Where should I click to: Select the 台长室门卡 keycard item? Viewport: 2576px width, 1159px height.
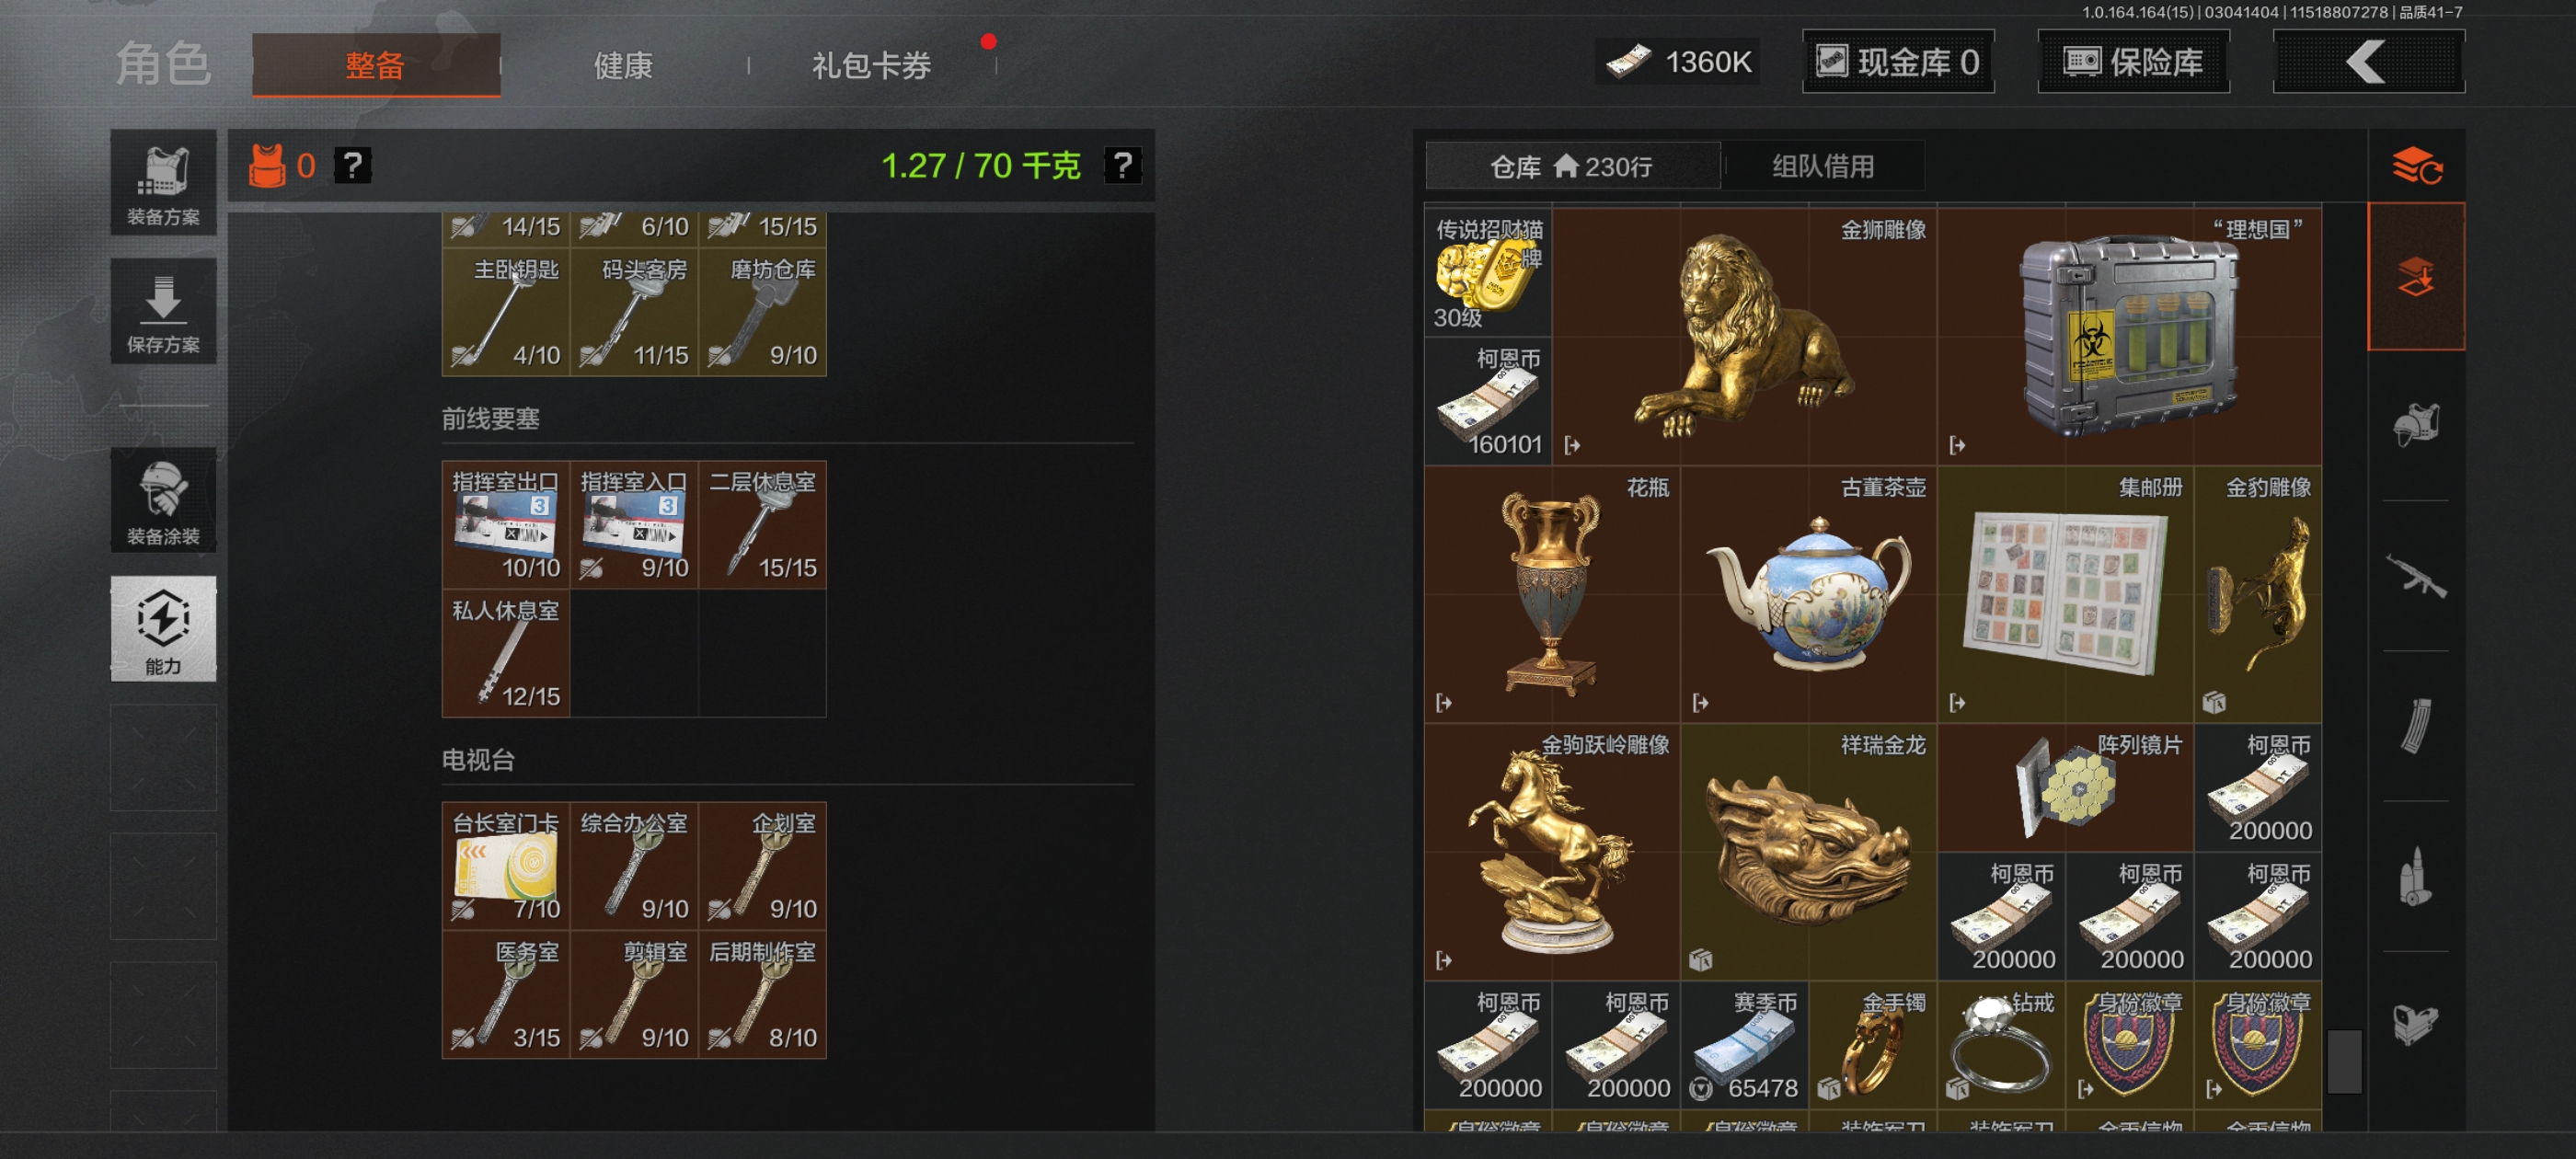coord(506,866)
